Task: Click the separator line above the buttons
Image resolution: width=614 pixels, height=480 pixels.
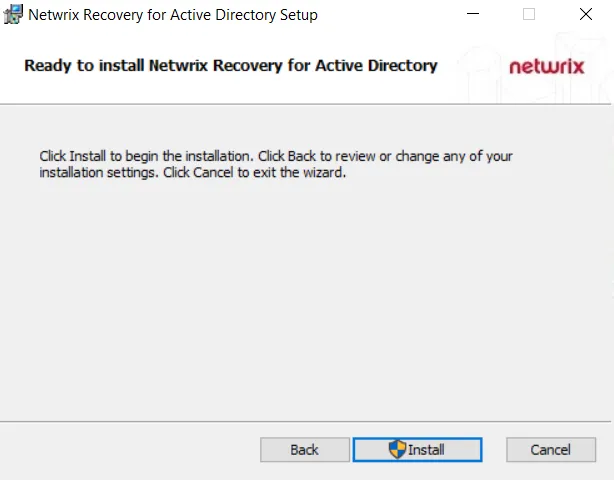Action: 305,422
